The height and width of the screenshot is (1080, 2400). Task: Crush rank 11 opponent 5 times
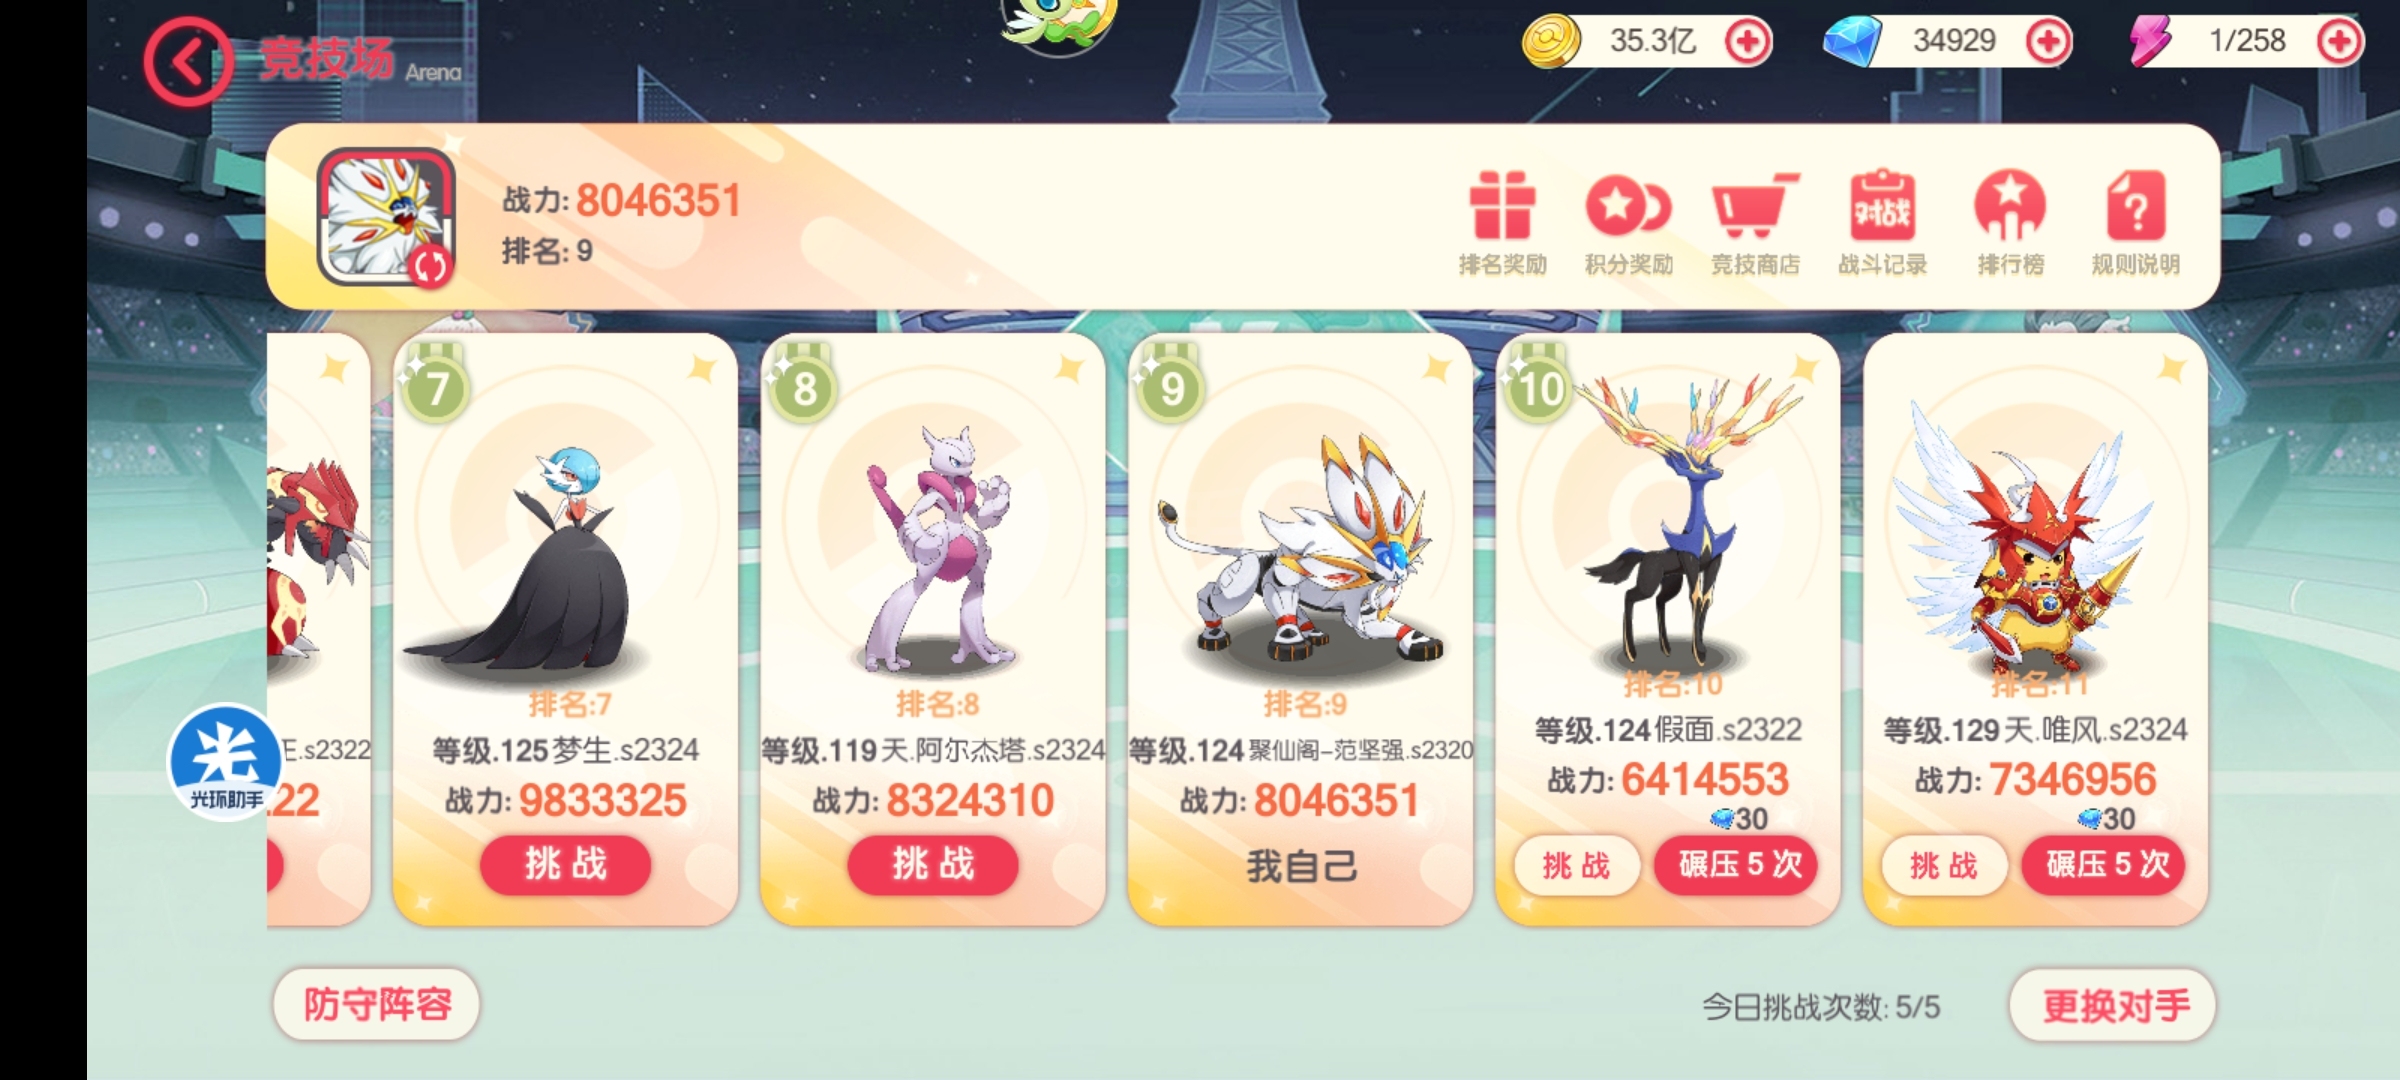(2107, 864)
